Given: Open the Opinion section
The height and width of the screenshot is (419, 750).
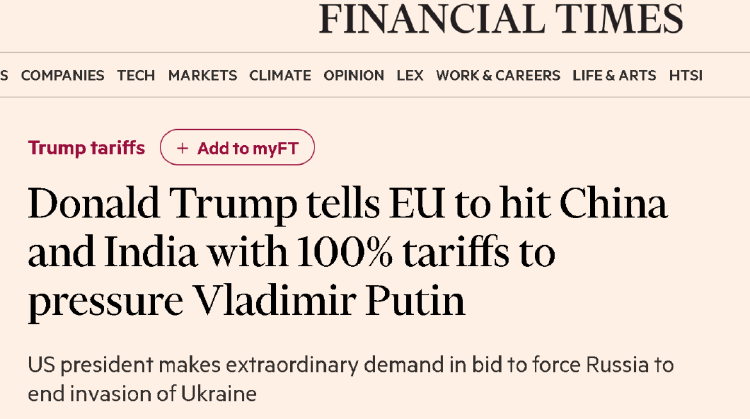Looking at the screenshot, I should coord(353,75).
